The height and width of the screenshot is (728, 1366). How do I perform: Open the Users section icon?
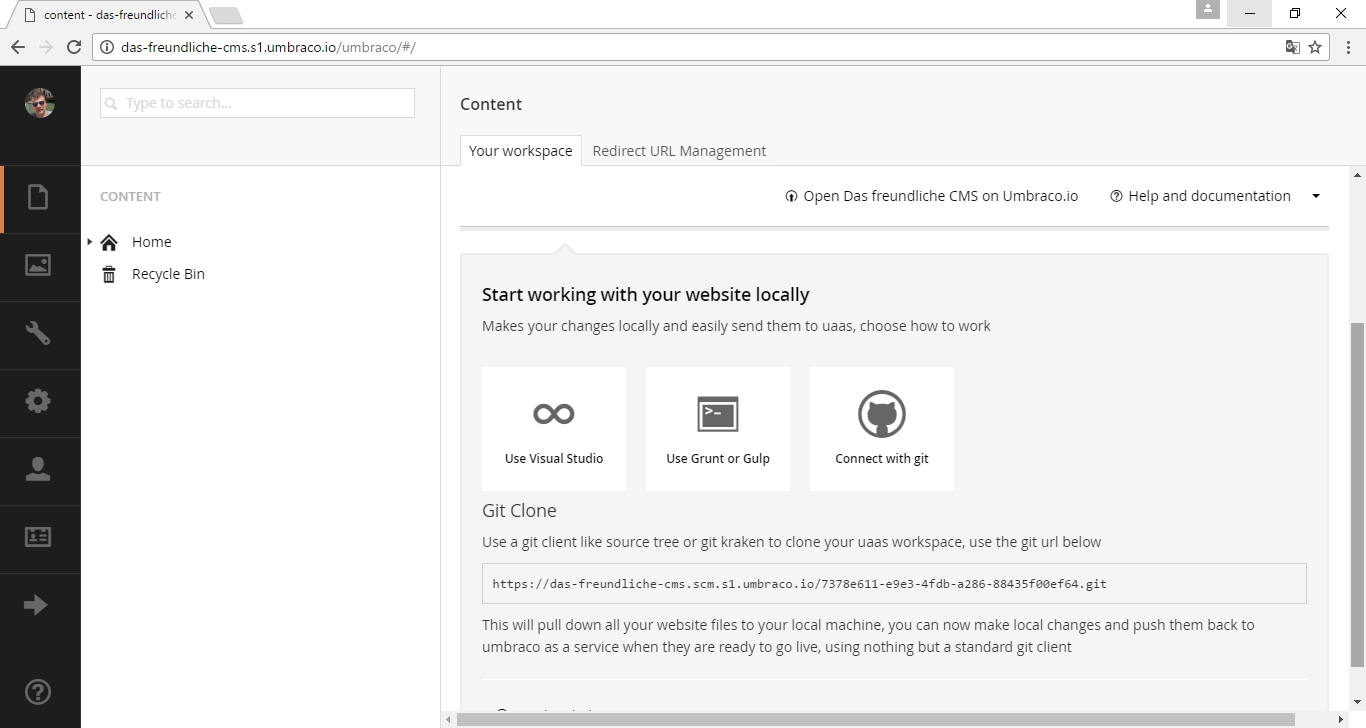[x=38, y=470]
